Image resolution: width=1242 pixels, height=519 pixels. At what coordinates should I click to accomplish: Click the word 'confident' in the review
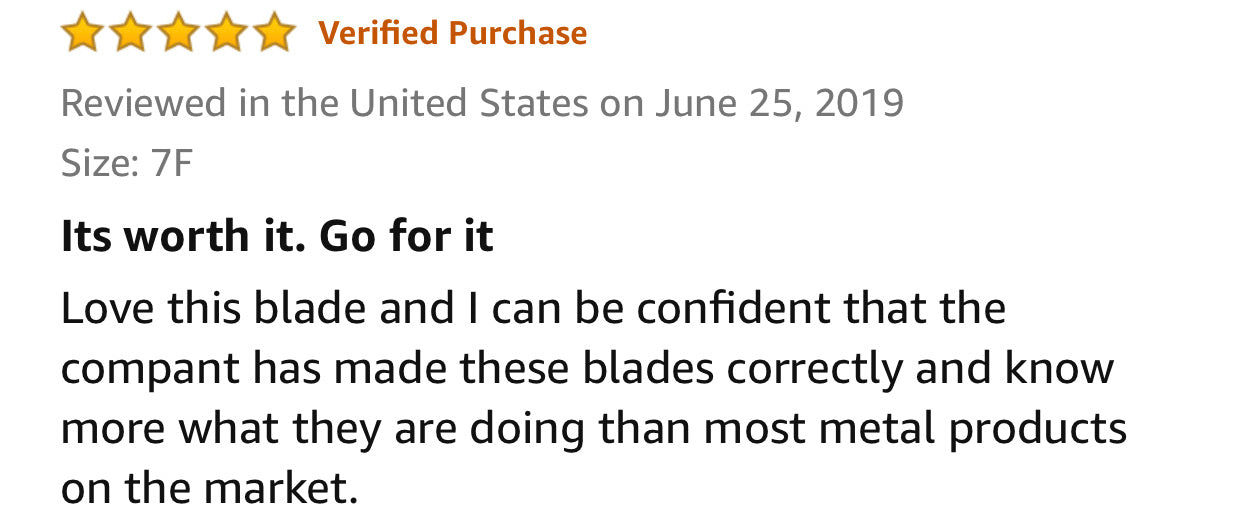pyautogui.click(x=734, y=309)
